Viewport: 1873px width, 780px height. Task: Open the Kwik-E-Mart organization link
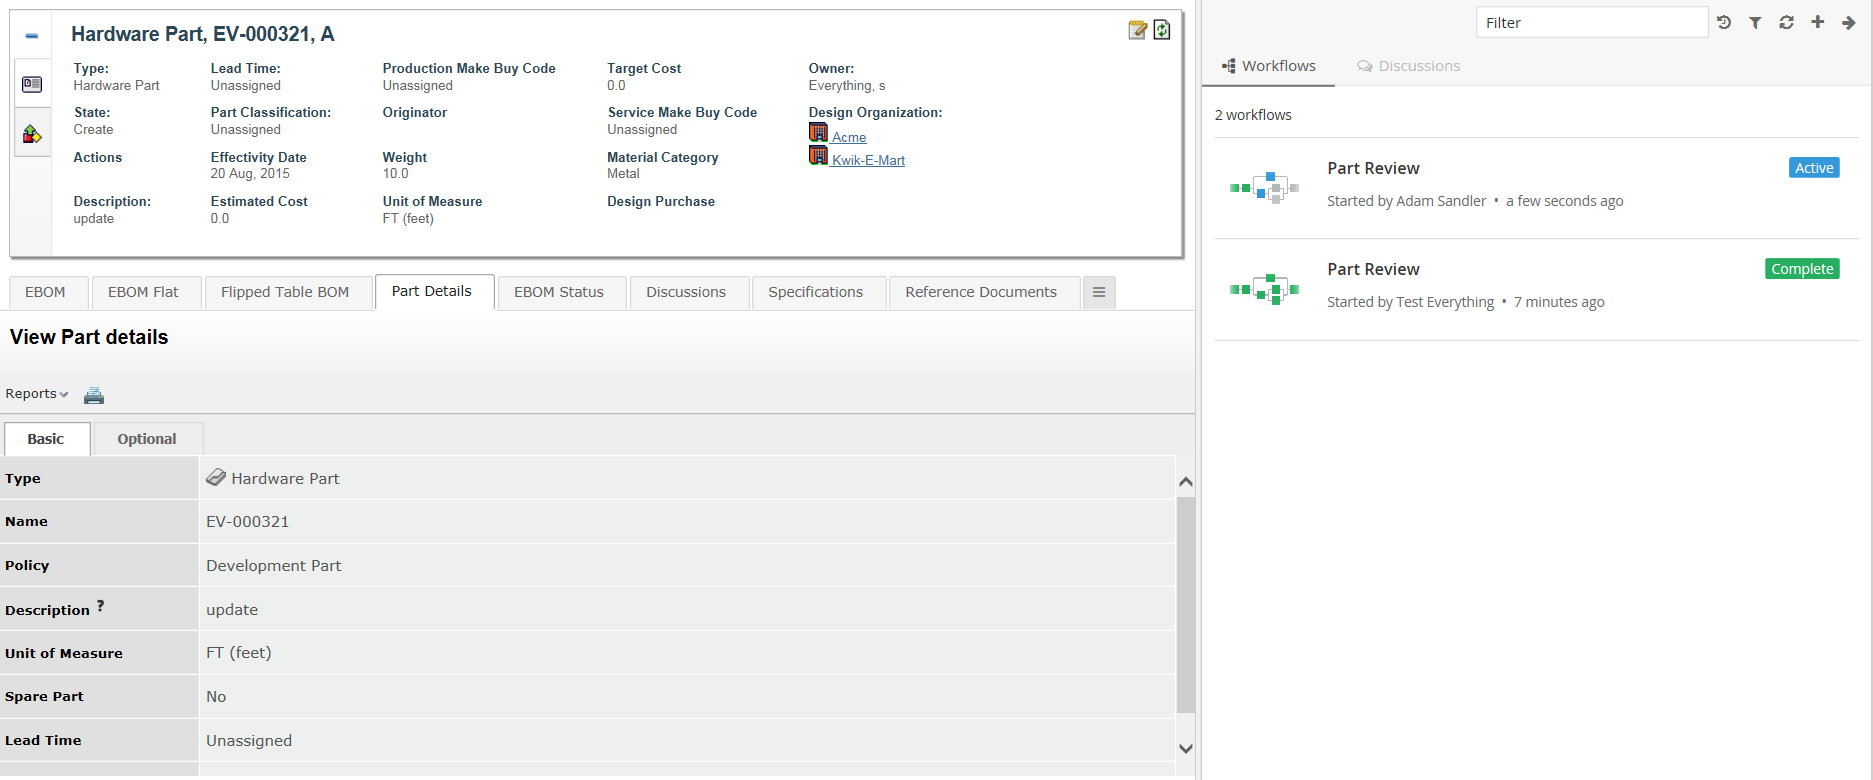868,160
